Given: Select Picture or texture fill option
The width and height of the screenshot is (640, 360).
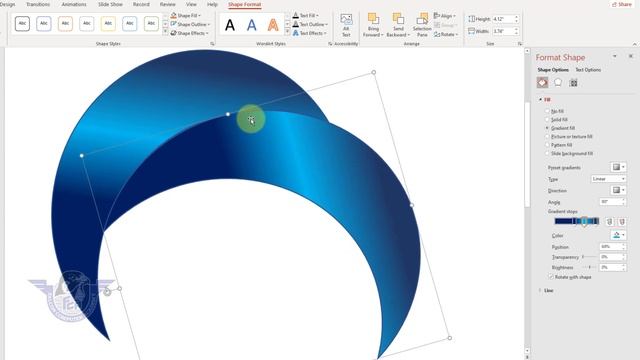Looking at the screenshot, I should (569, 137).
